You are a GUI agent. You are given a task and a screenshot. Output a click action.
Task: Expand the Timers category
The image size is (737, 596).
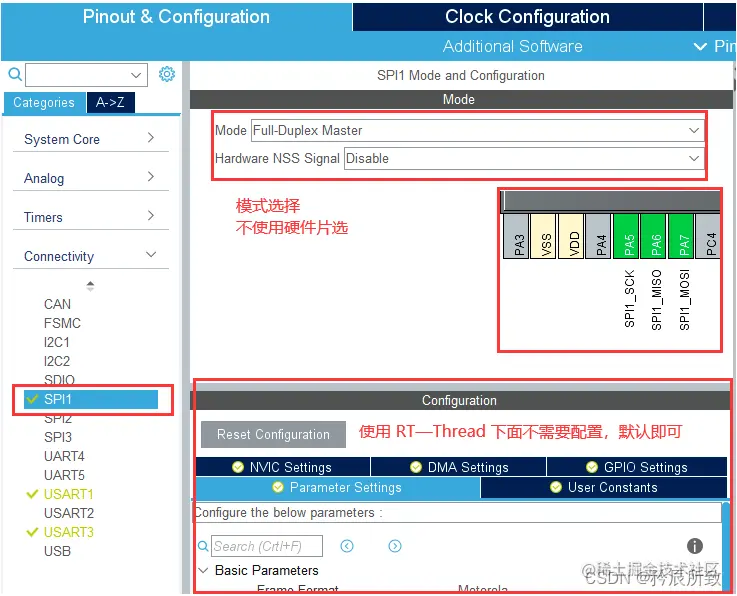coord(91,217)
